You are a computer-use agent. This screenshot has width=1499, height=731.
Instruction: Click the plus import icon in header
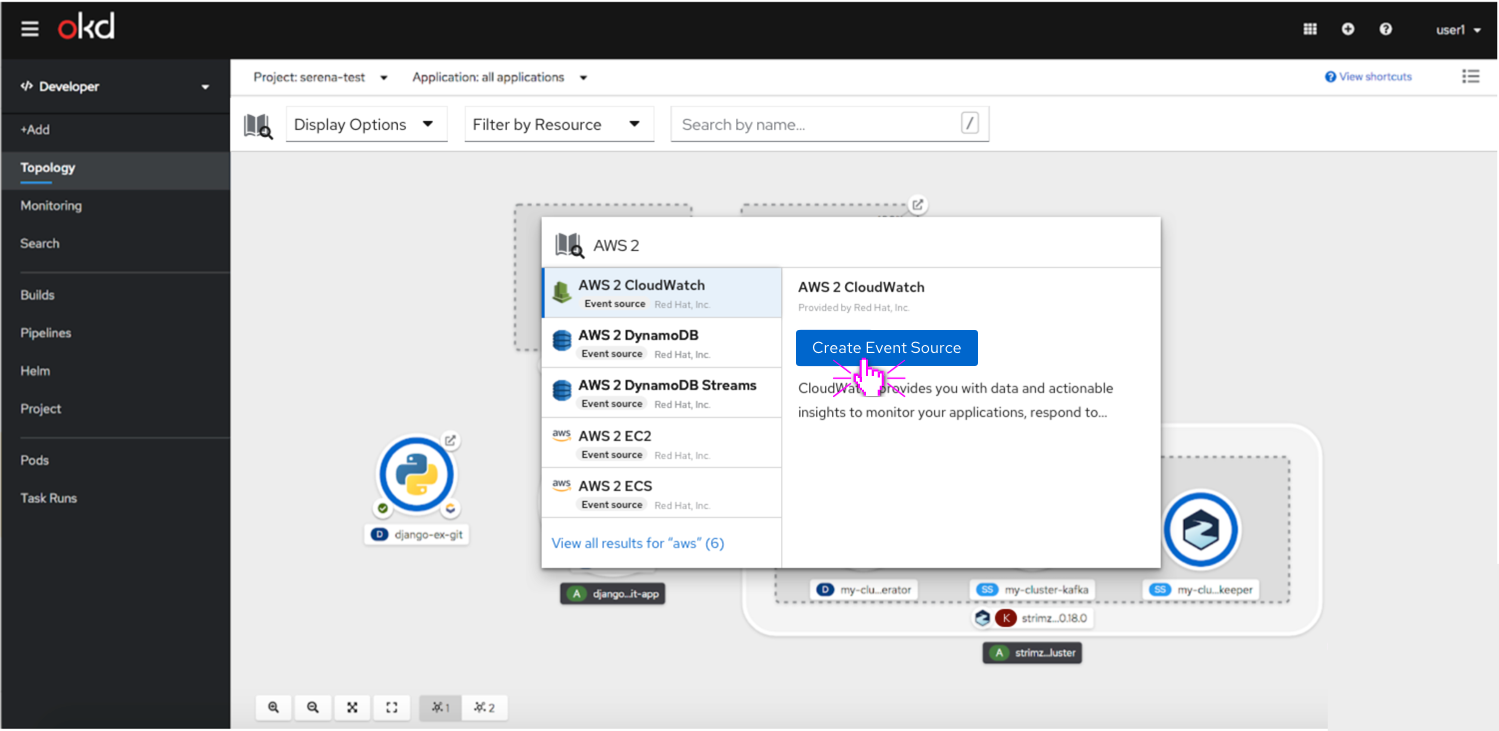pyautogui.click(x=1348, y=29)
